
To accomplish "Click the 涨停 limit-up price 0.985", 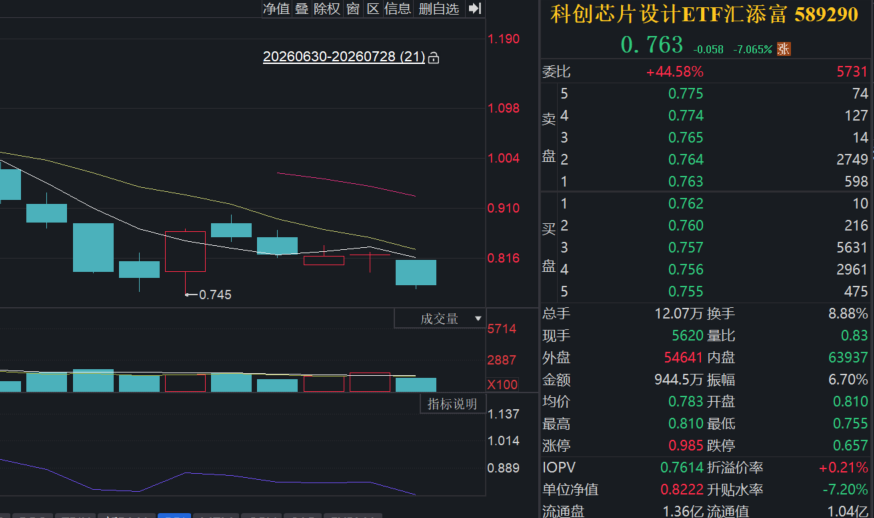I will point(686,446).
